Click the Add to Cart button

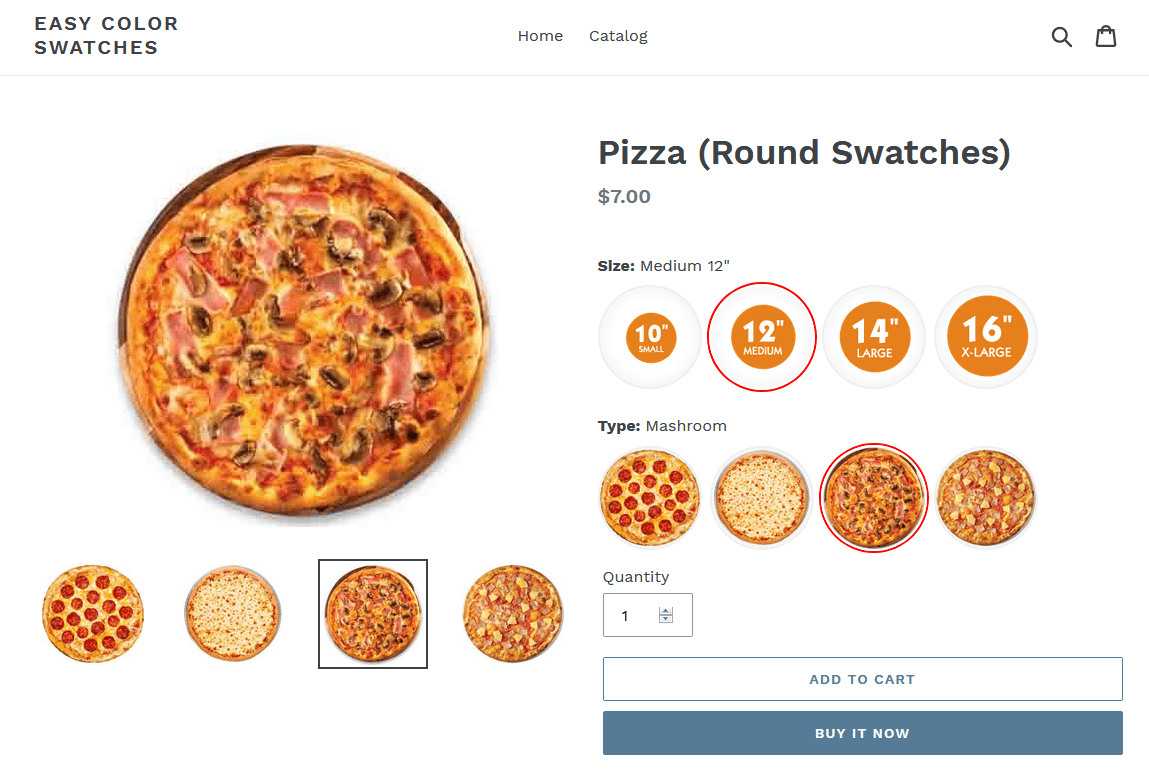862,679
